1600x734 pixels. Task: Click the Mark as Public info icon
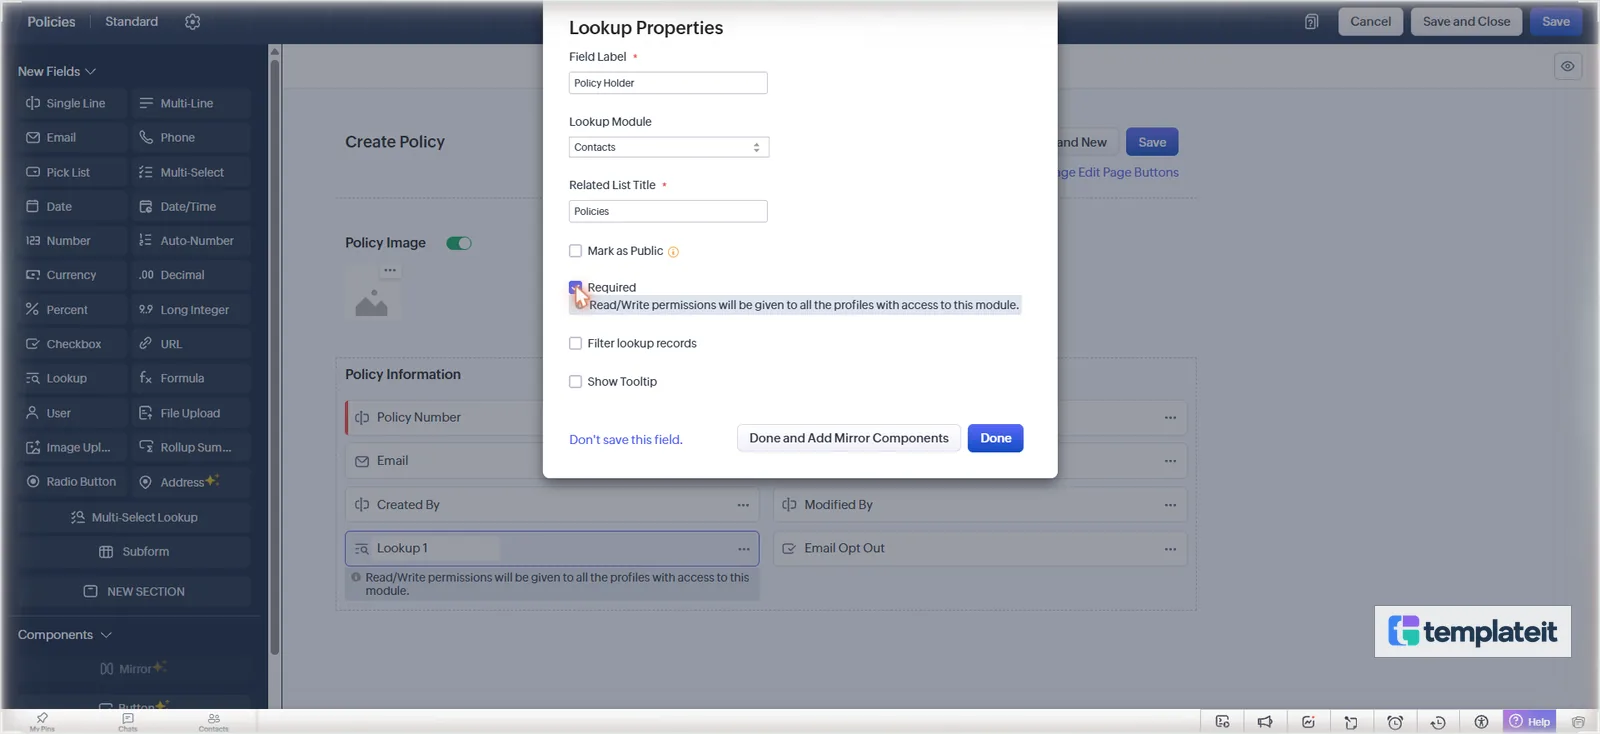[x=673, y=252]
